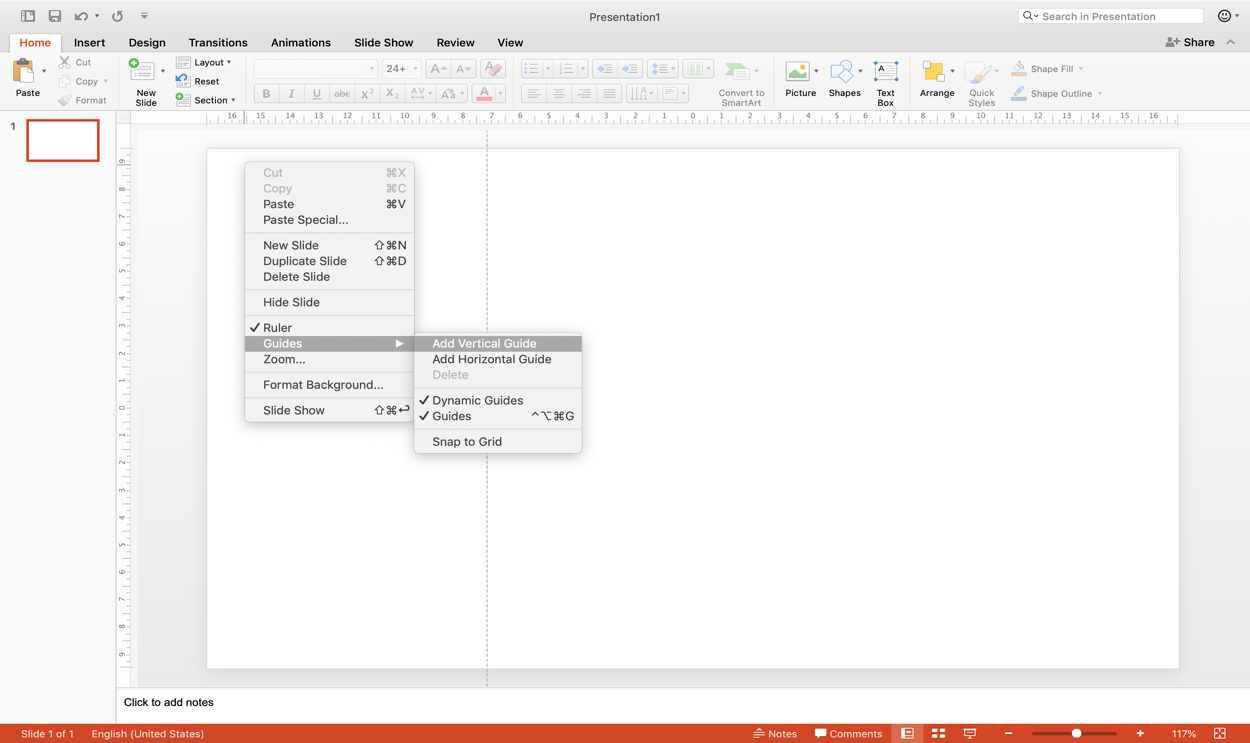Screen dimensions: 1250x743
Task: Switch to Slide Sorter view icon
Action: pos(938,734)
